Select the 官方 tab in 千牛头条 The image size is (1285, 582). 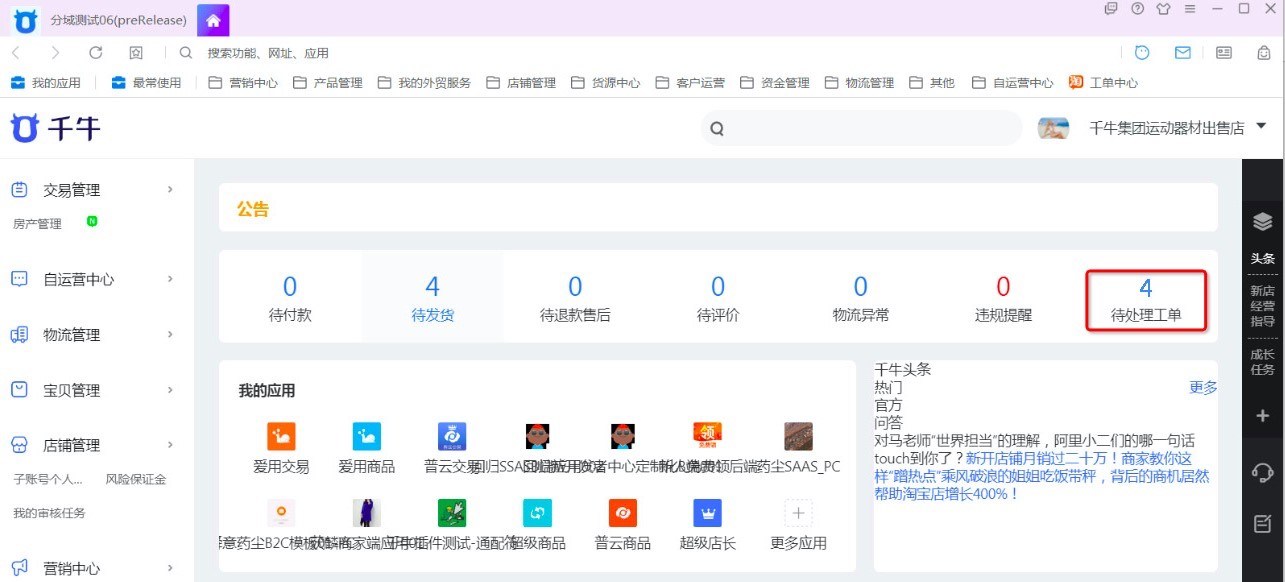coord(889,405)
